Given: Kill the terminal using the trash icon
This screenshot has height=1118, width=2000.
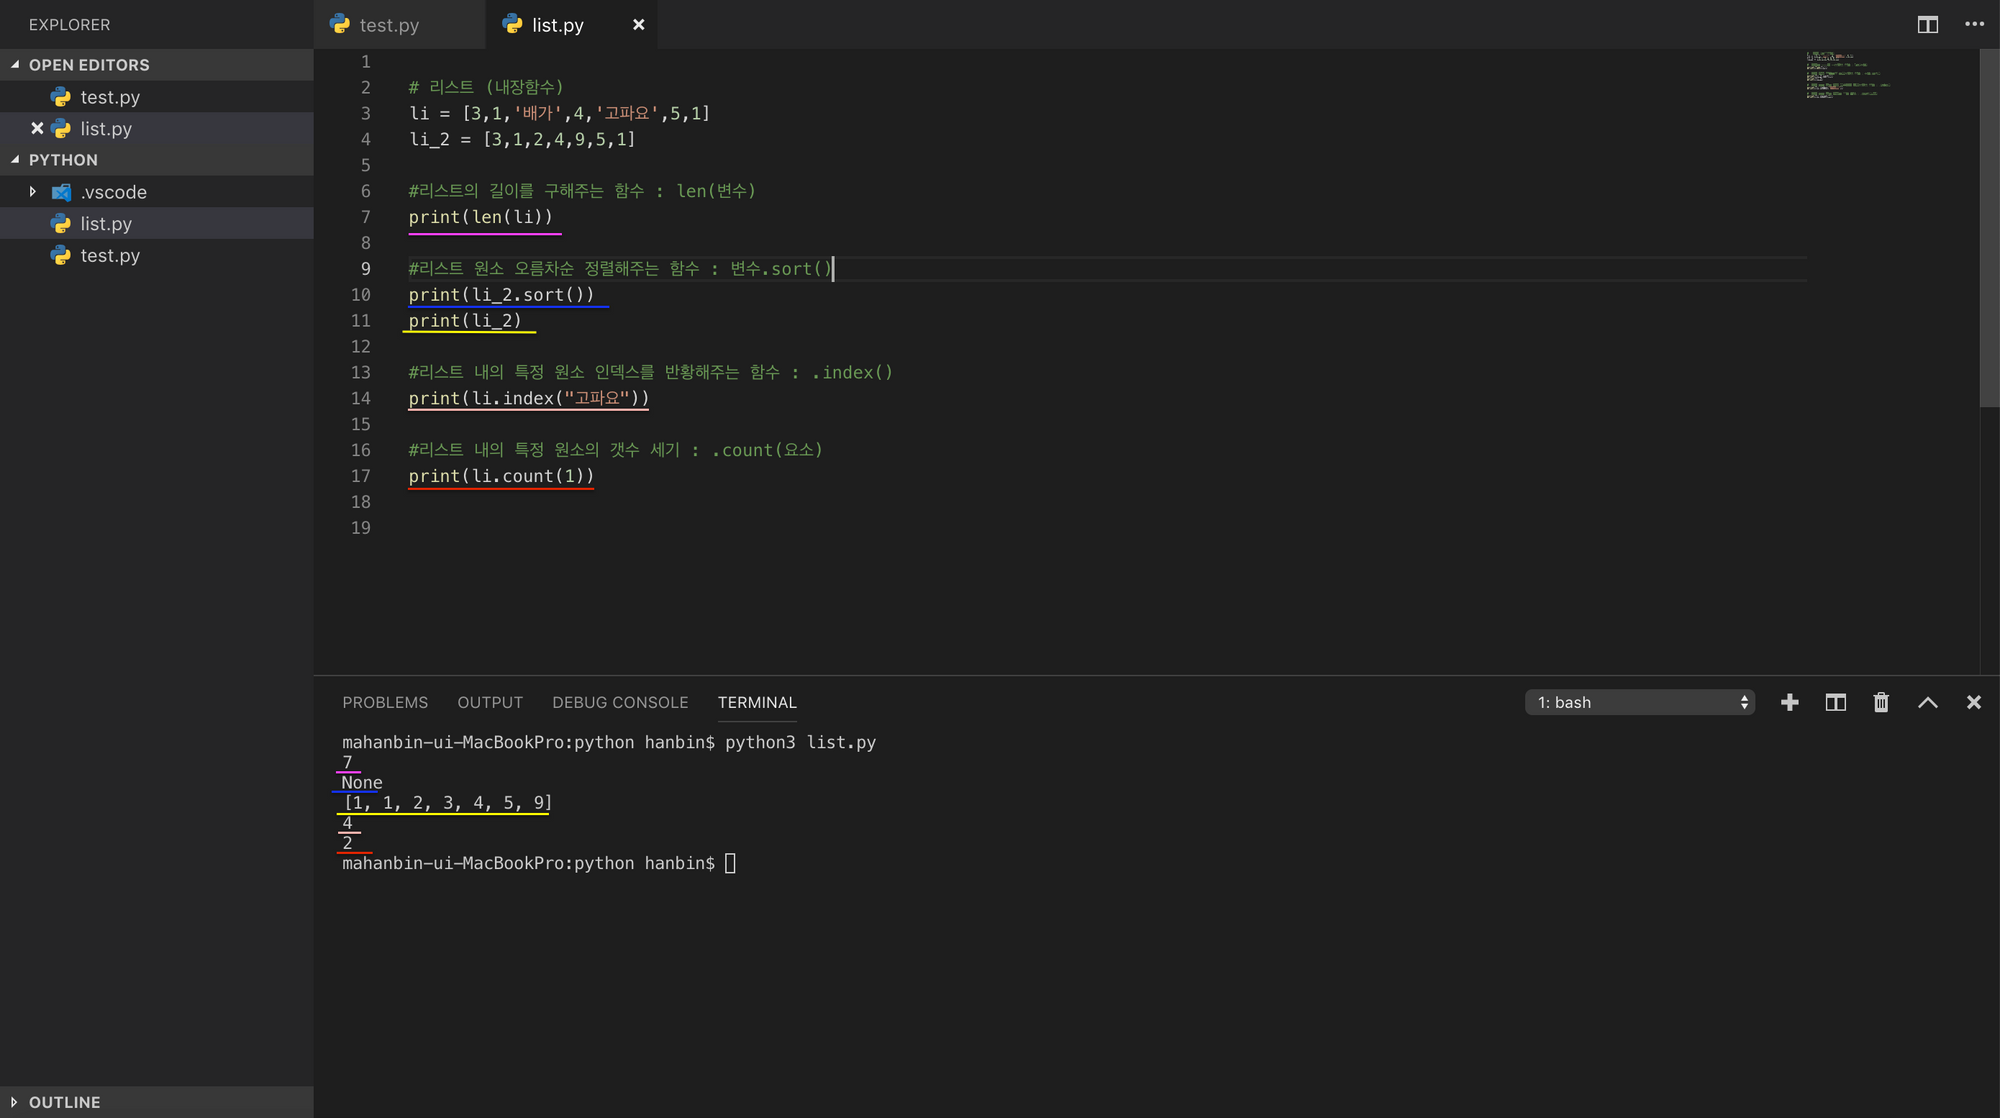Looking at the screenshot, I should (1881, 703).
